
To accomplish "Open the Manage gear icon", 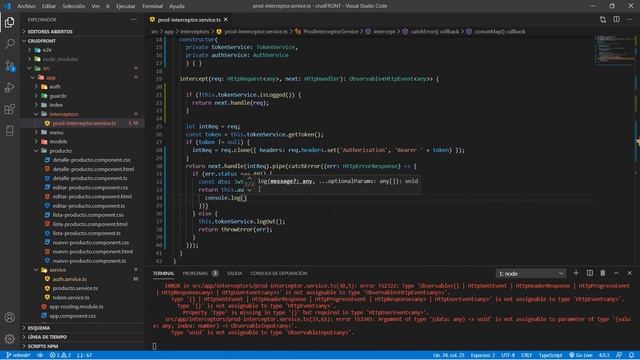I will tap(9, 338).
